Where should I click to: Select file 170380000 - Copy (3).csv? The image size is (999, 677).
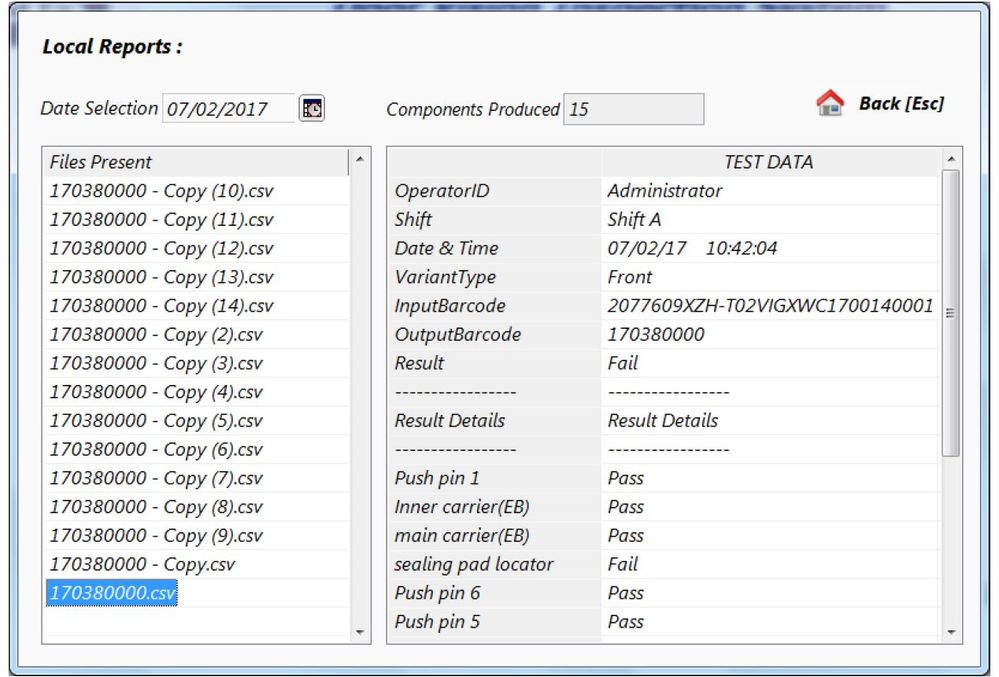pyautogui.click(x=196, y=363)
